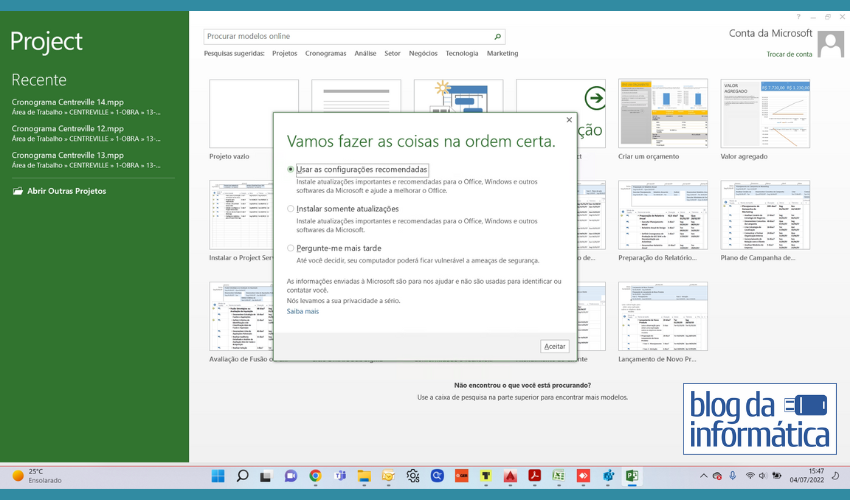850x500 pixels.
Task: Click suggested search Negócios
Action: point(423,53)
